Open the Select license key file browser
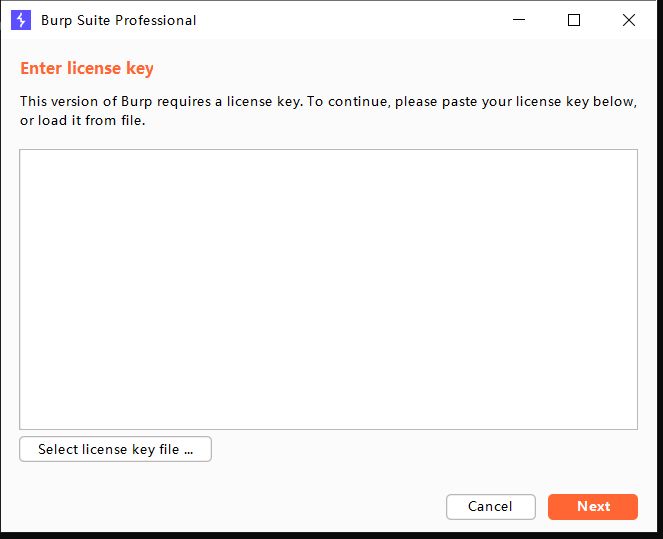The image size is (663, 539). (x=115, y=450)
